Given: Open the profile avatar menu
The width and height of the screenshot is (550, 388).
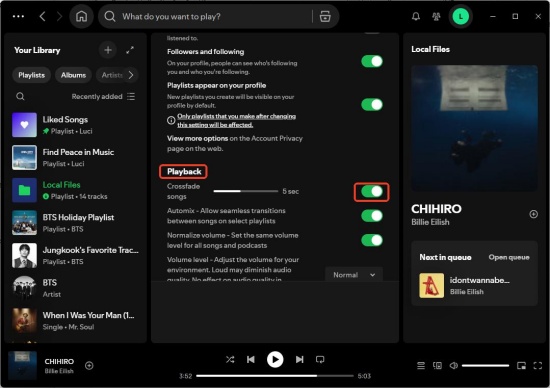Looking at the screenshot, I should [x=461, y=16].
